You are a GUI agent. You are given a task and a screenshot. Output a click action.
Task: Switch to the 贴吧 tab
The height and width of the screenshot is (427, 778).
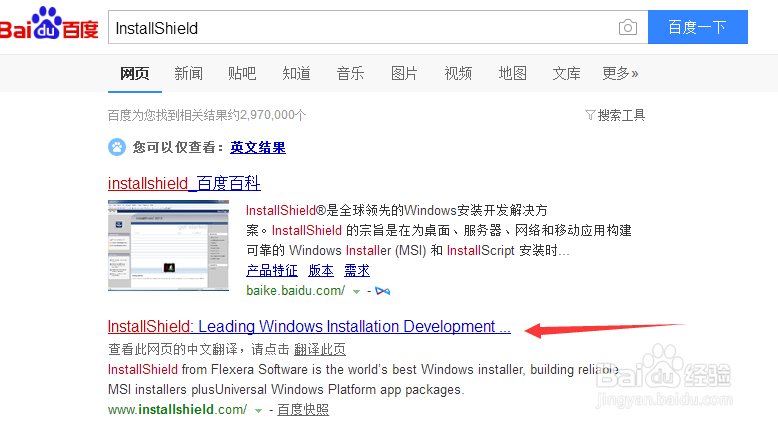pos(242,73)
